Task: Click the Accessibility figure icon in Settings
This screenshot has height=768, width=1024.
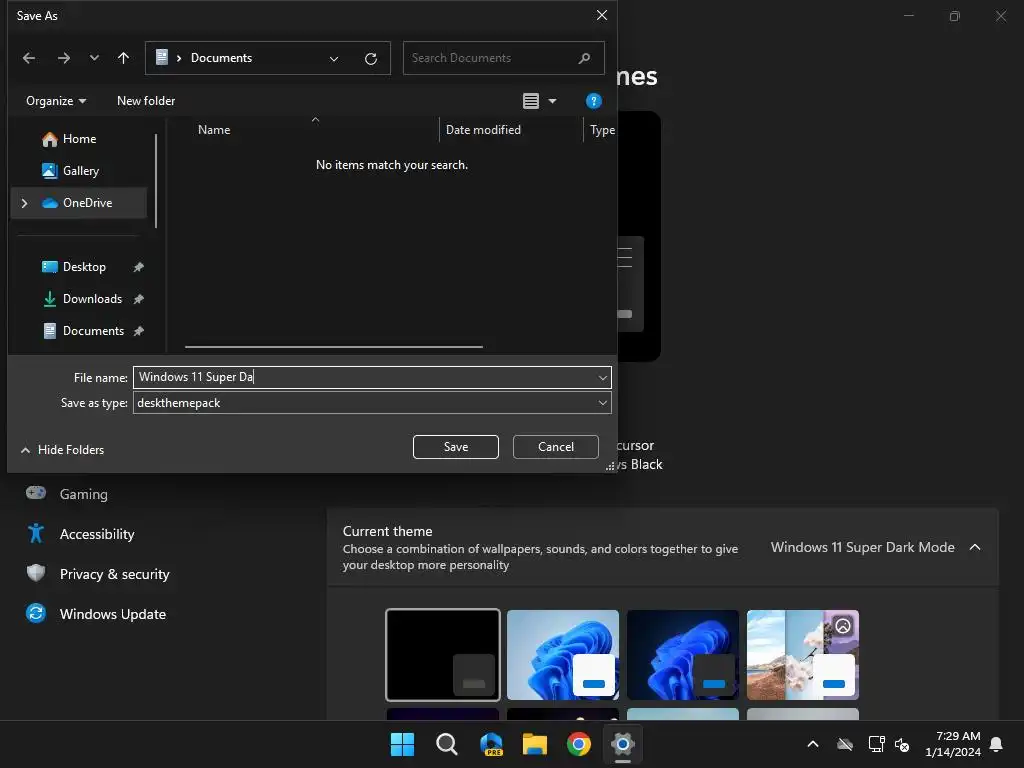Action: [36, 534]
